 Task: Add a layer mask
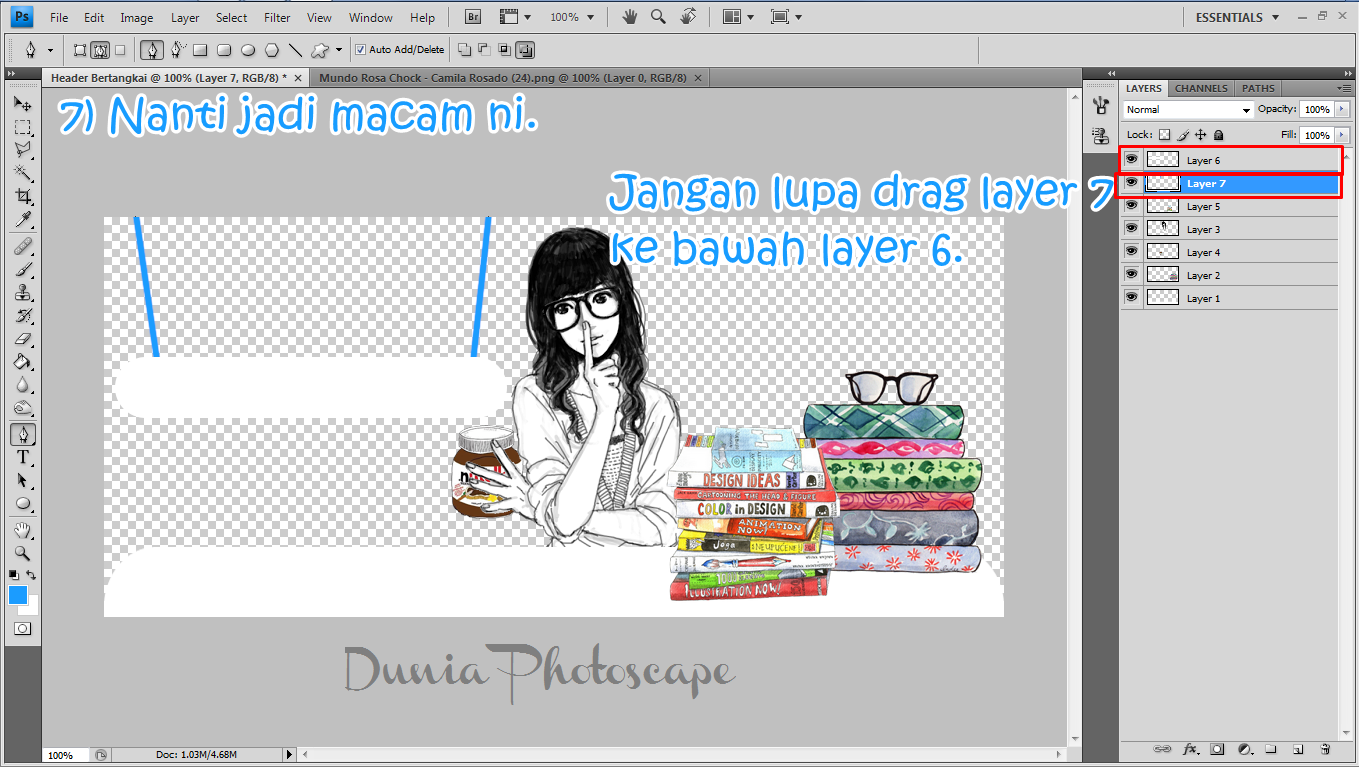[x=1217, y=748]
